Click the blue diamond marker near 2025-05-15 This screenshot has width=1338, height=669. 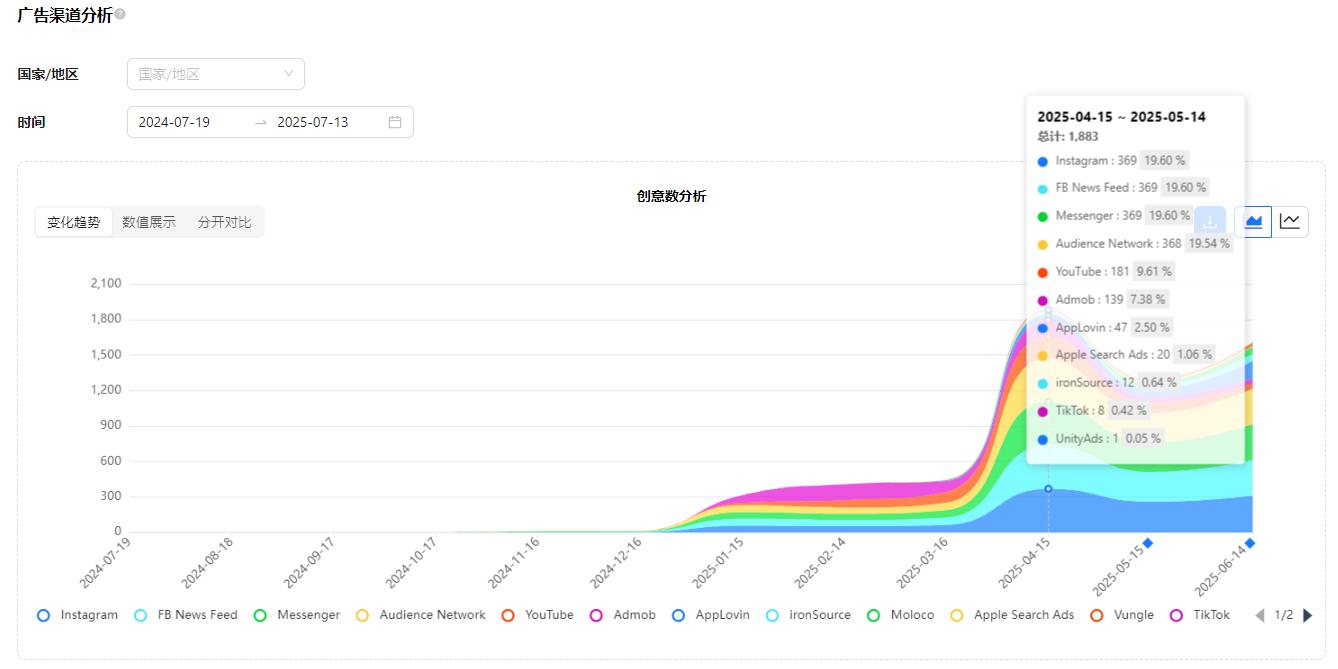pos(1148,543)
